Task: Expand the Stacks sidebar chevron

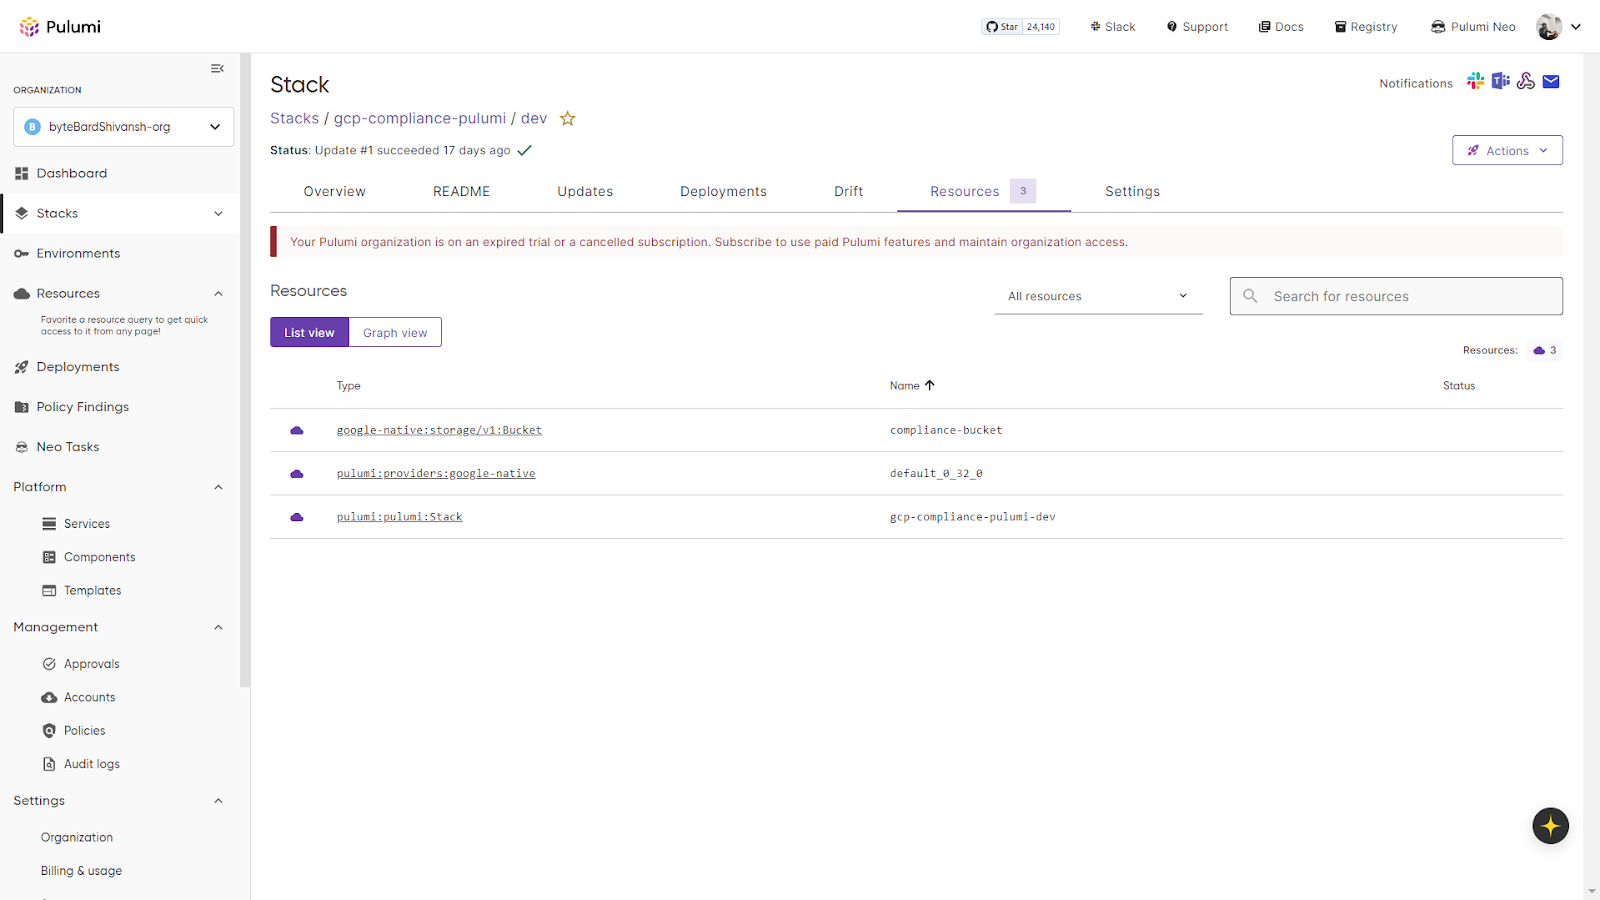Action: (x=218, y=213)
